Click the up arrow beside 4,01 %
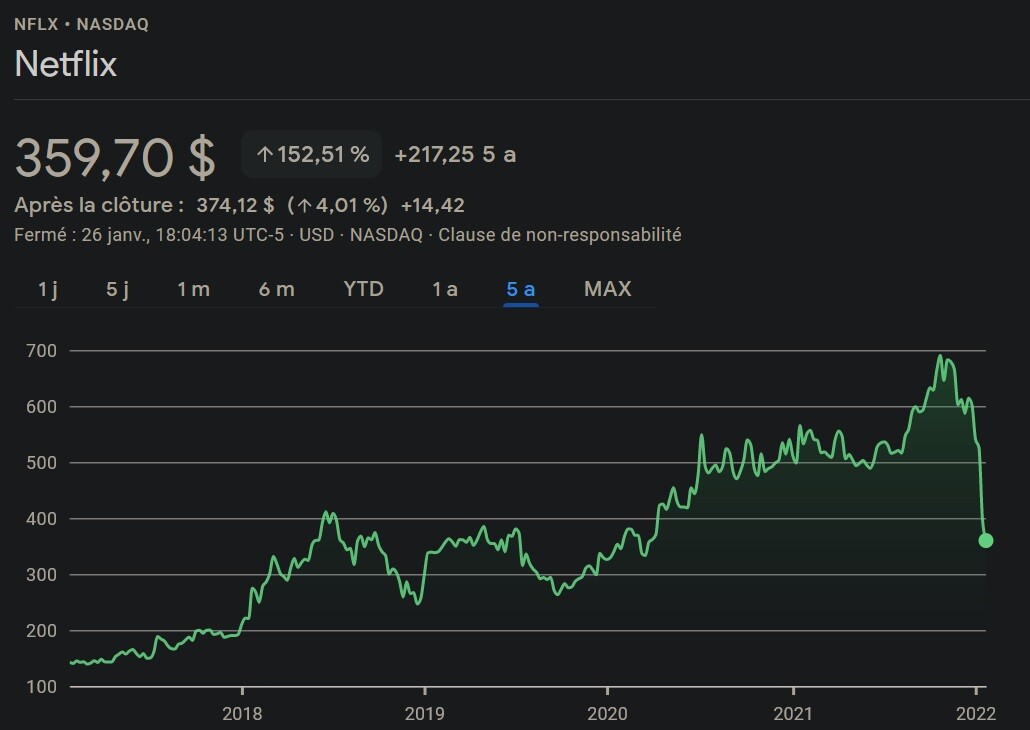Screen dimensions: 1030x730 click(x=305, y=206)
